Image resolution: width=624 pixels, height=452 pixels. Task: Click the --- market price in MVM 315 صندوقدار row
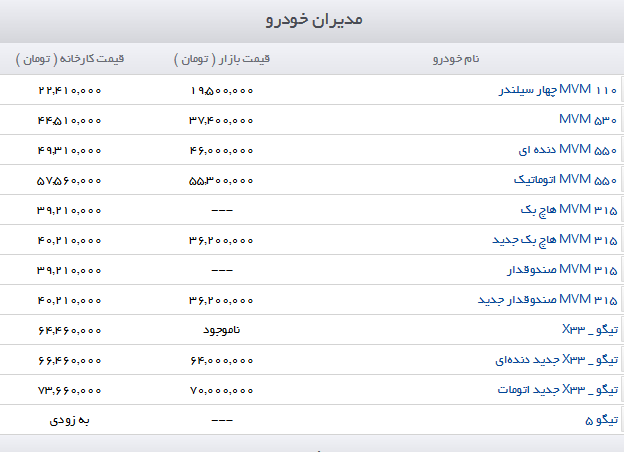222,270
